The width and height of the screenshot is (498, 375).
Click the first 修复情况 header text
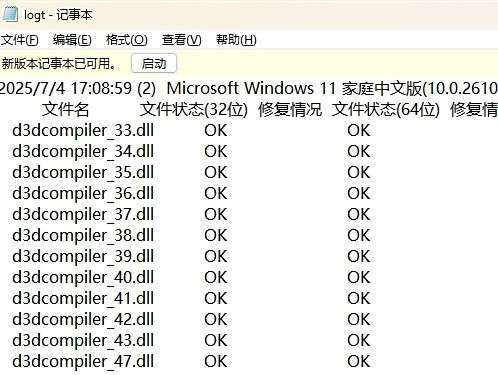[290, 109]
